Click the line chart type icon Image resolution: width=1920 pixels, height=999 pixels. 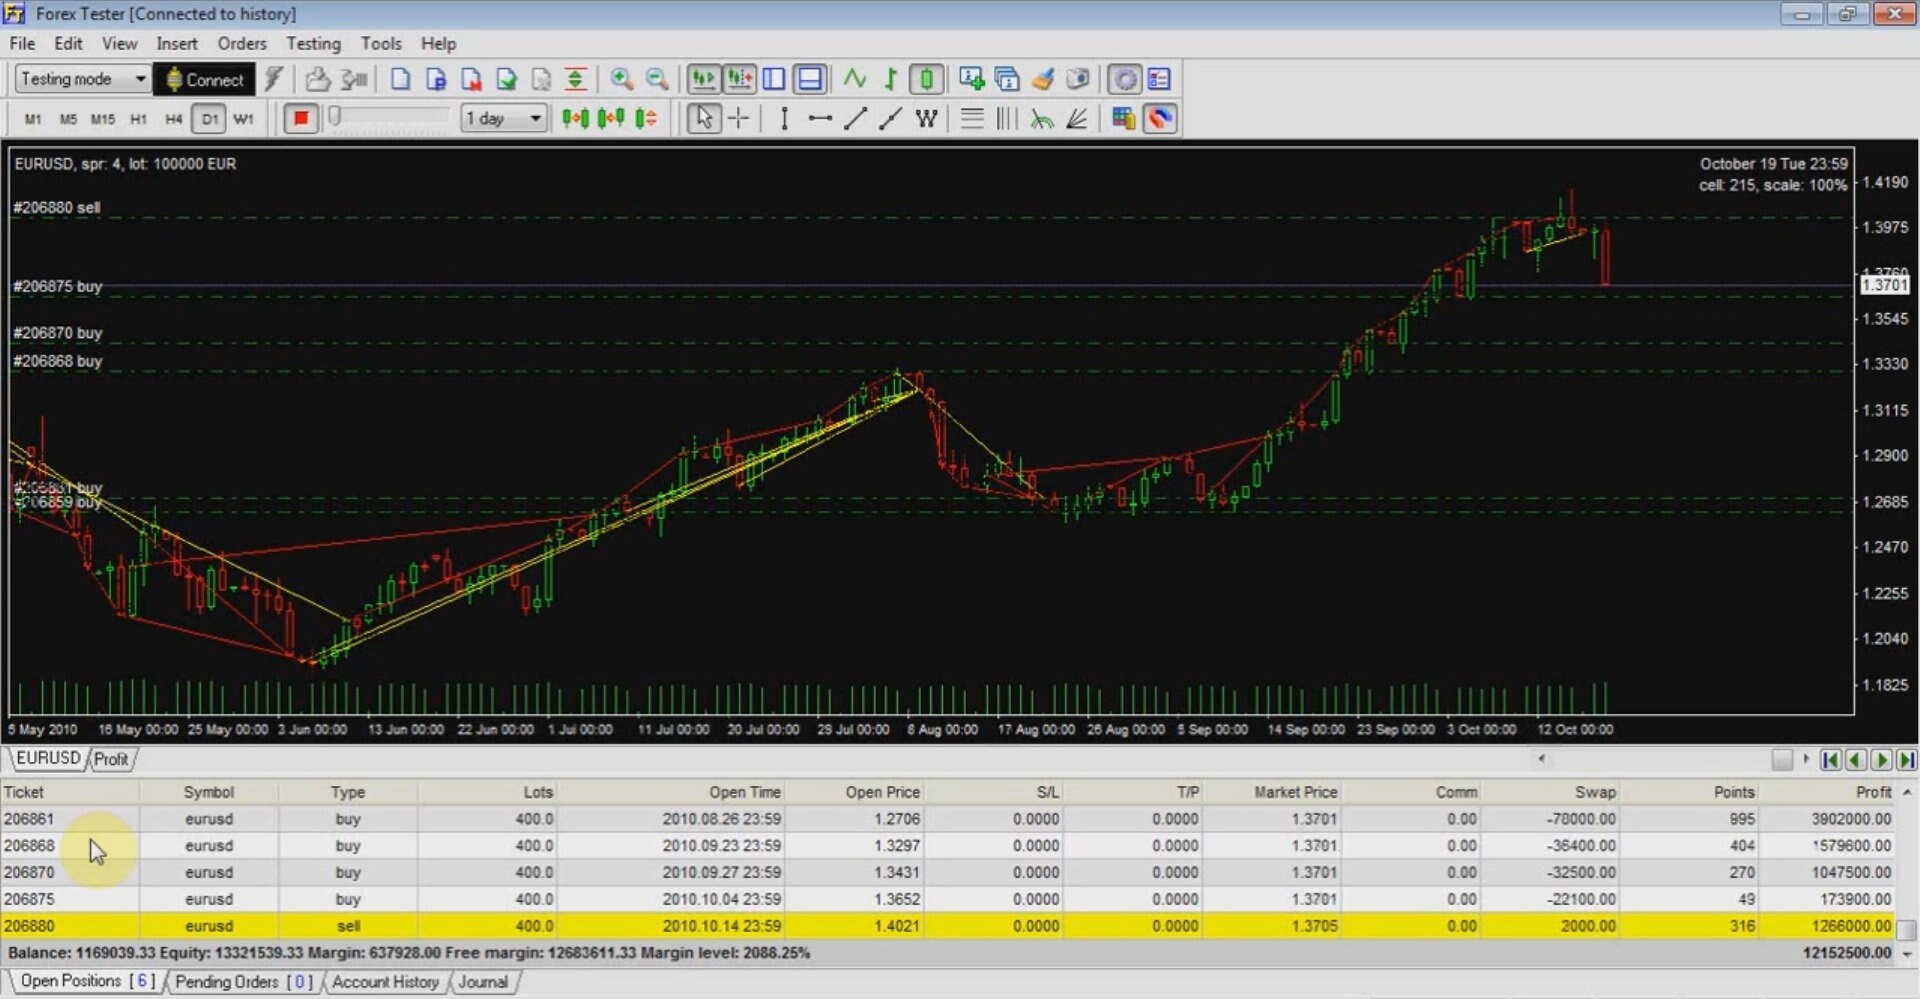[855, 79]
